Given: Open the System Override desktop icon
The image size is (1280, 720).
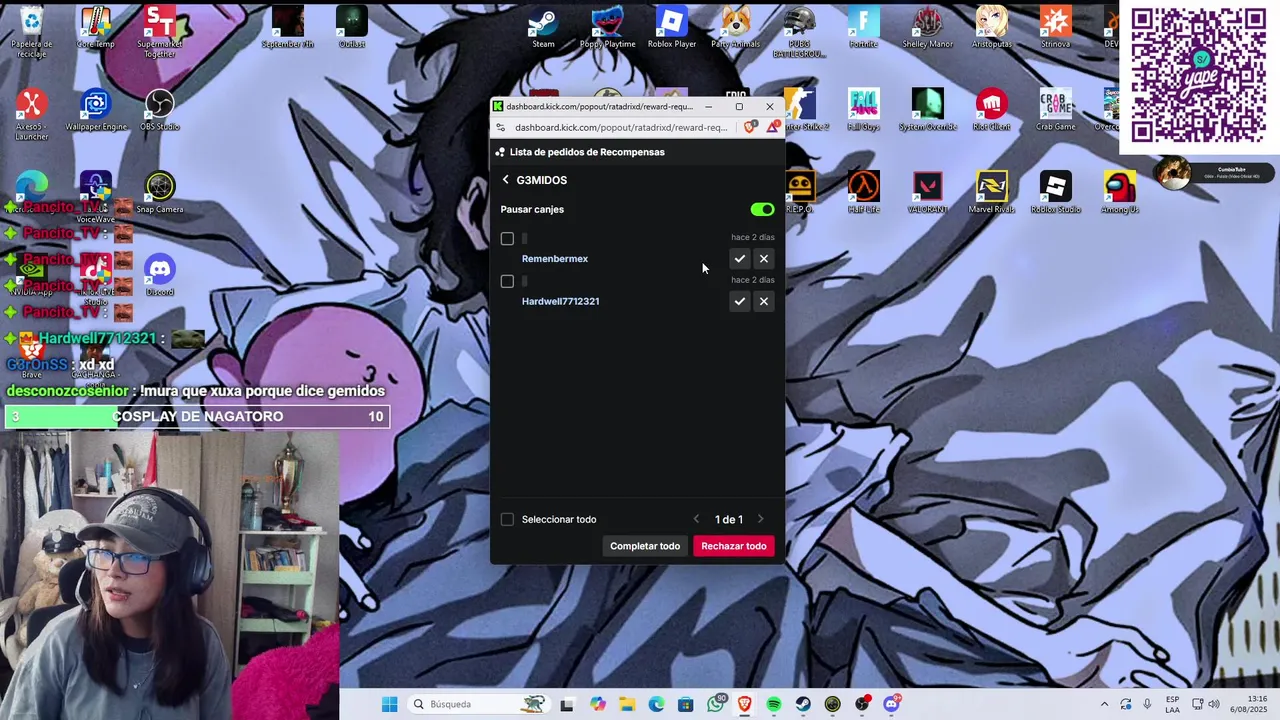Looking at the screenshot, I should (927, 110).
